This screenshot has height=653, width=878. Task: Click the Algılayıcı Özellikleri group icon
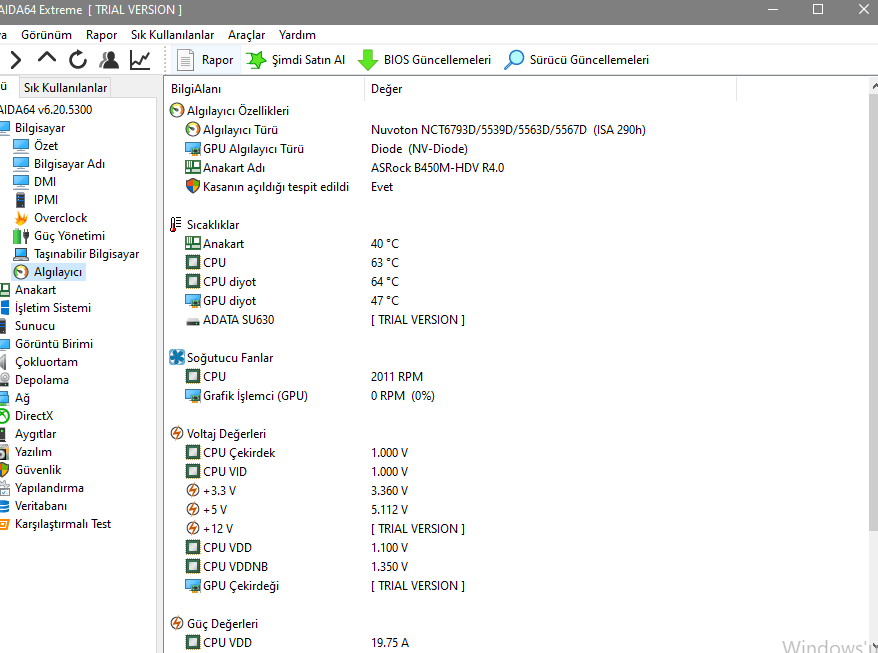(176, 110)
